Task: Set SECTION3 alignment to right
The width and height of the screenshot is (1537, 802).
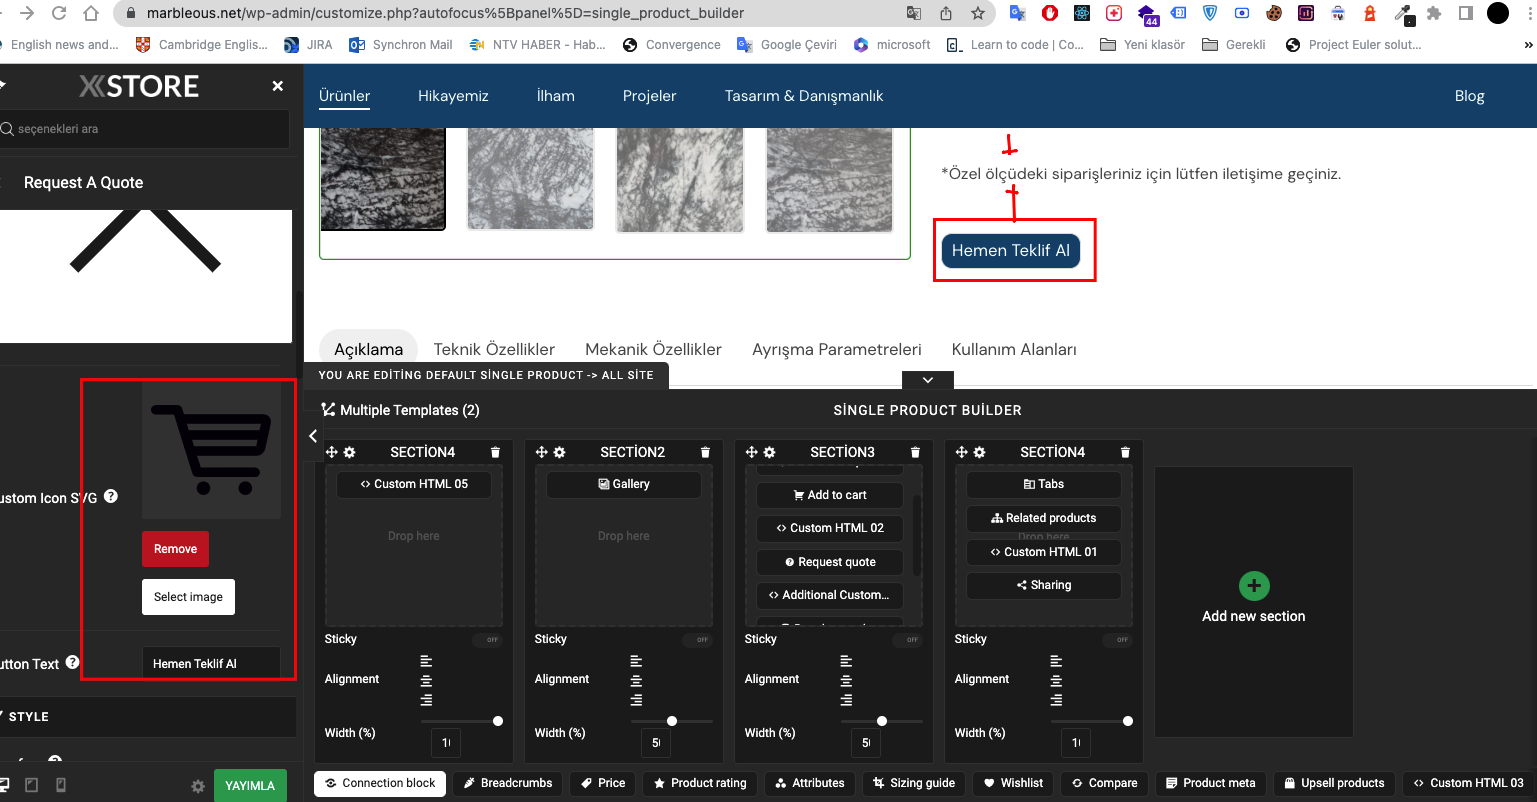Action: pyautogui.click(x=846, y=699)
